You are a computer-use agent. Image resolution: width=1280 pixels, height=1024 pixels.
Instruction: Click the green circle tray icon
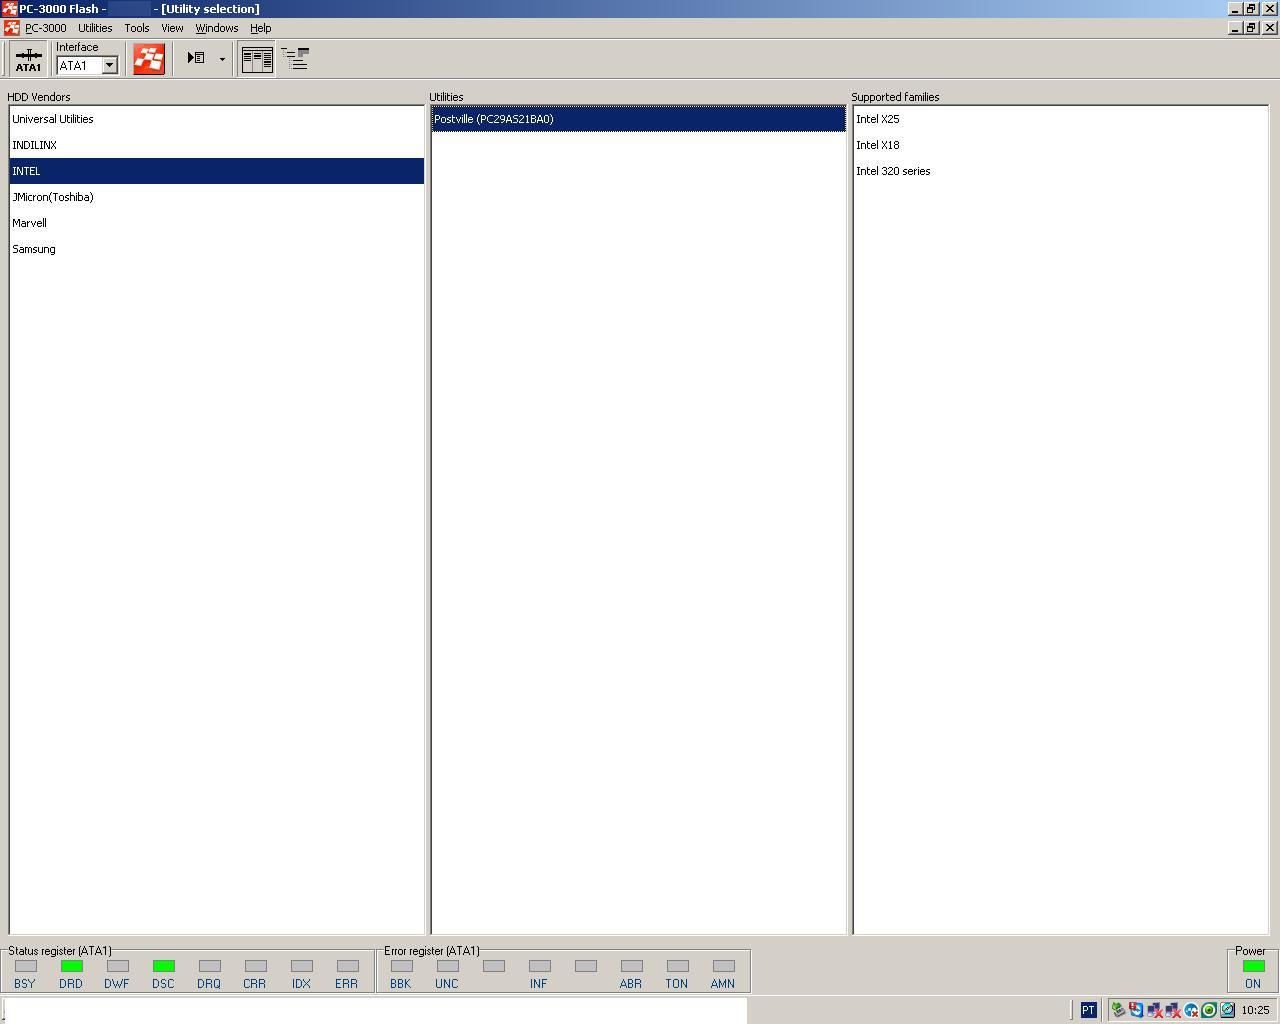tap(1209, 1010)
